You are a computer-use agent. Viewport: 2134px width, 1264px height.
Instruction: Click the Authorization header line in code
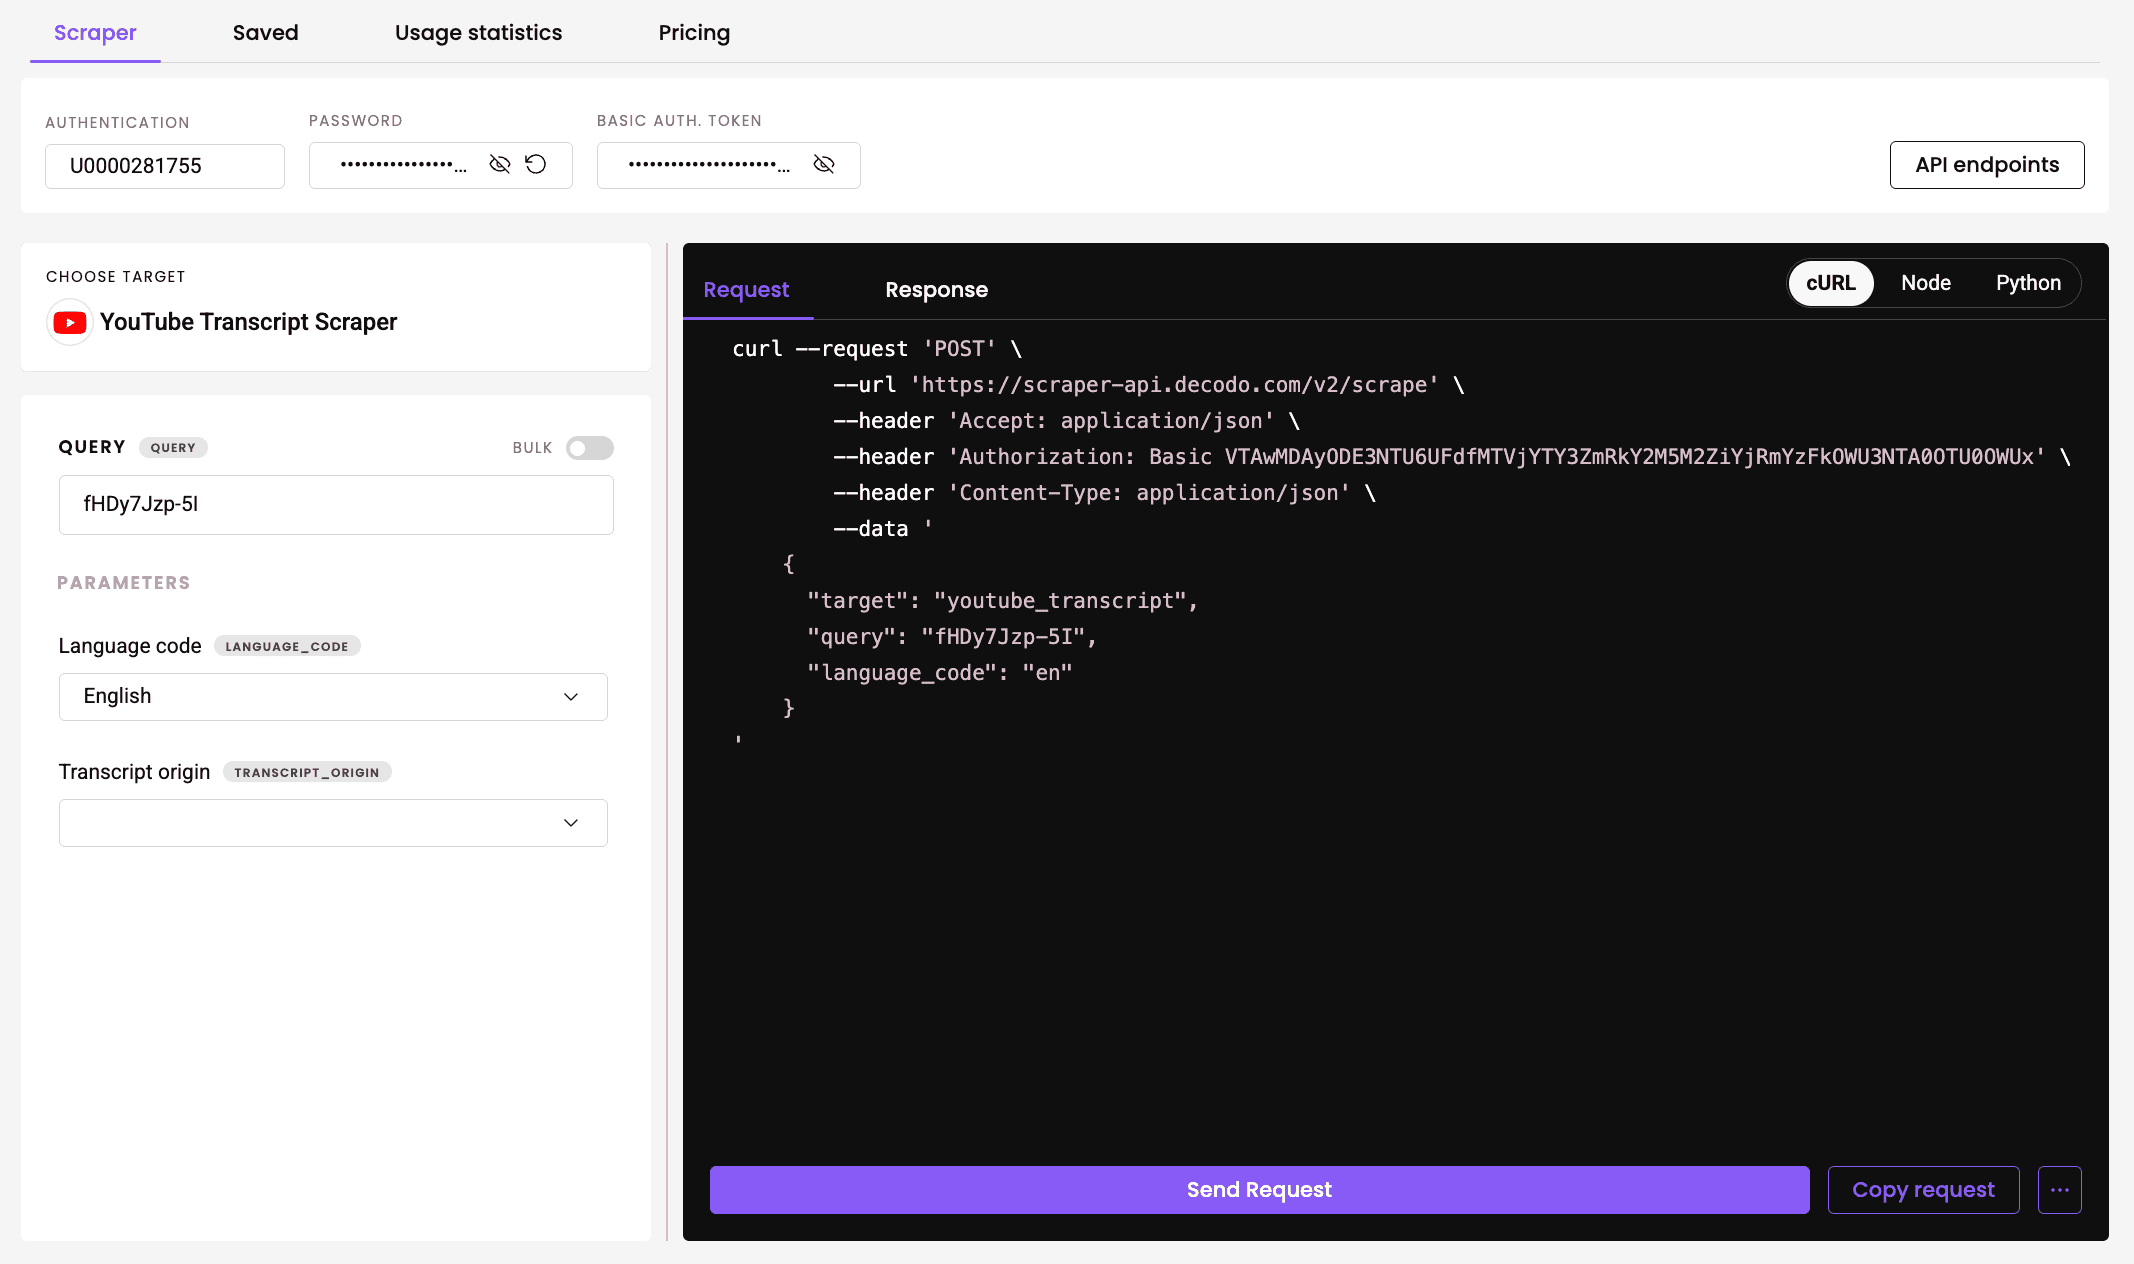click(1452, 457)
